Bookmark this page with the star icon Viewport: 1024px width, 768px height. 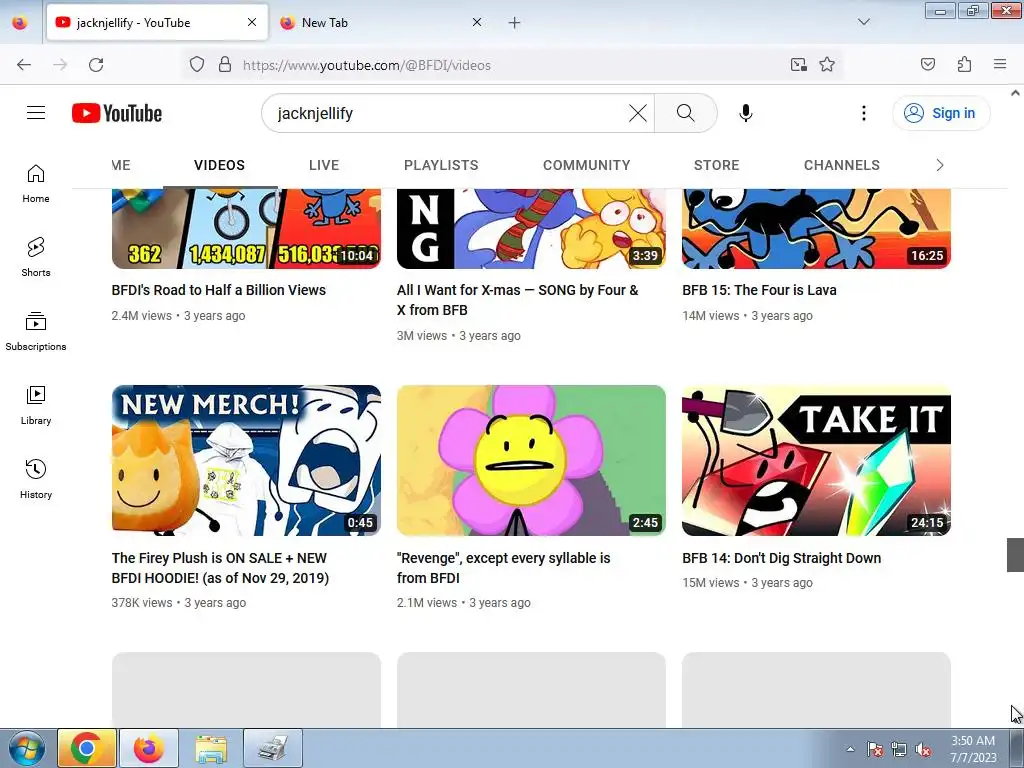click(x=827, y=65)
